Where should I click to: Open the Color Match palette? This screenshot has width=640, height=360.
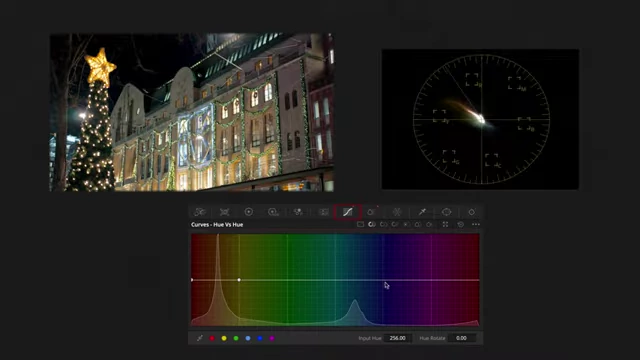pos(224,212)
